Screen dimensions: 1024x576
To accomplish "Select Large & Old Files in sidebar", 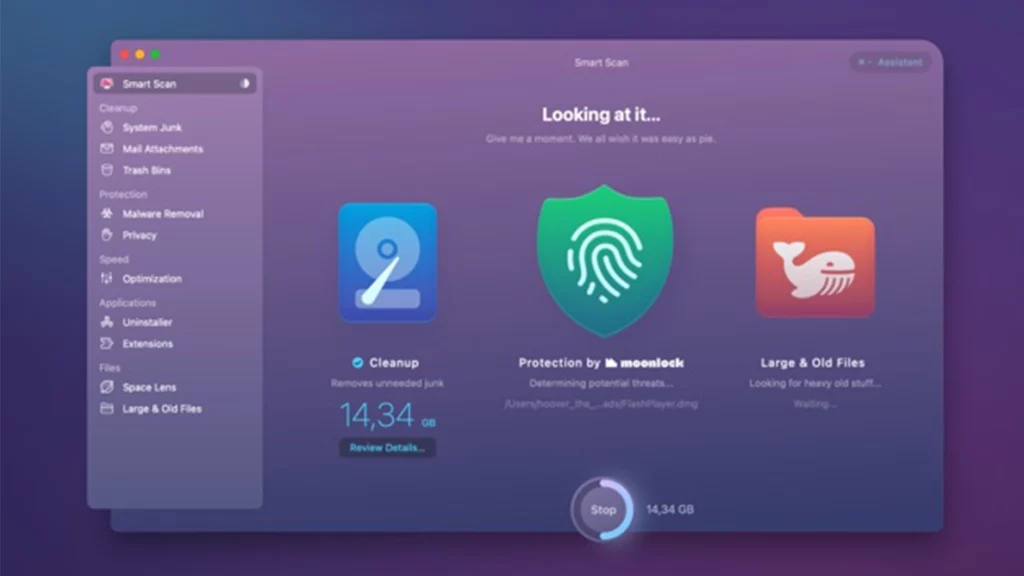I will click(163, 408).
